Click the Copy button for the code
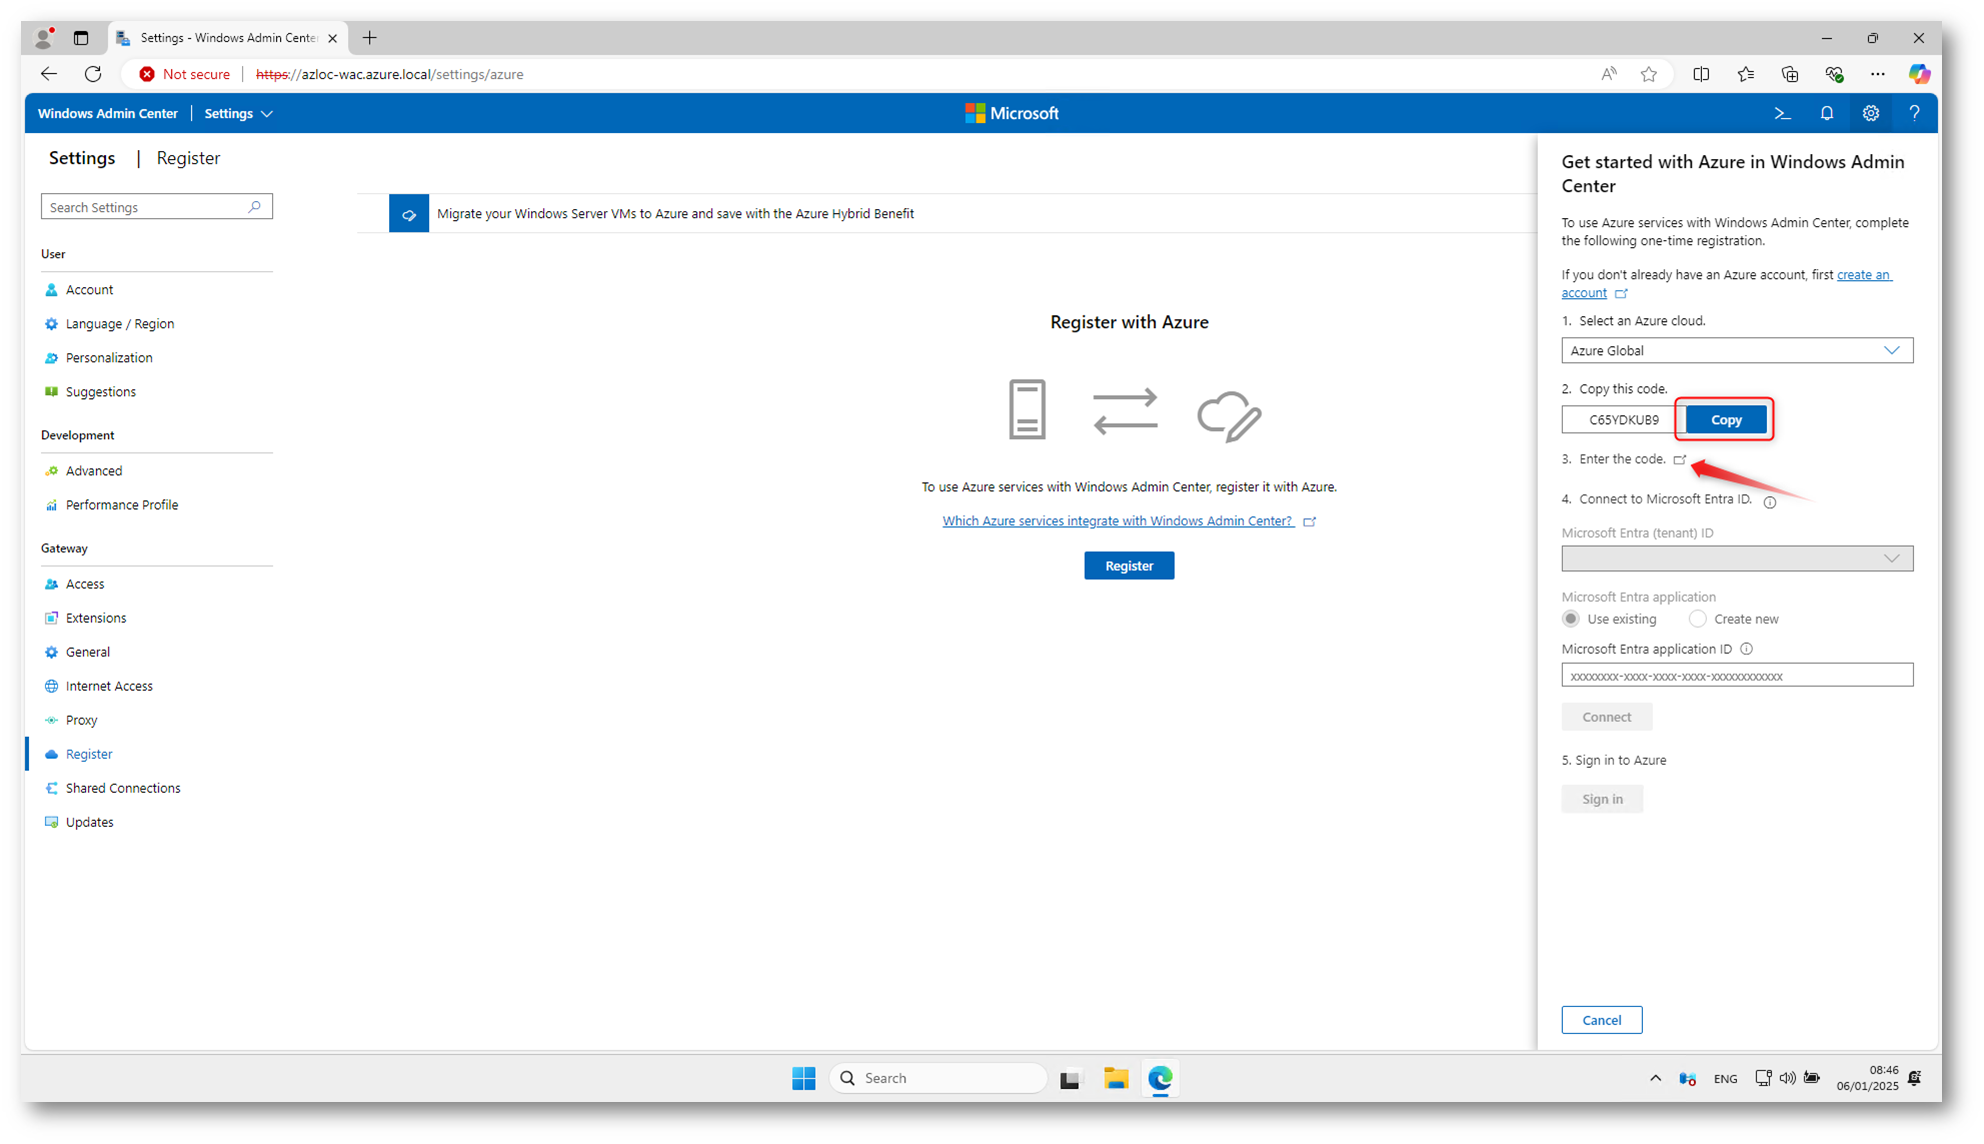 coord(1725,420)
